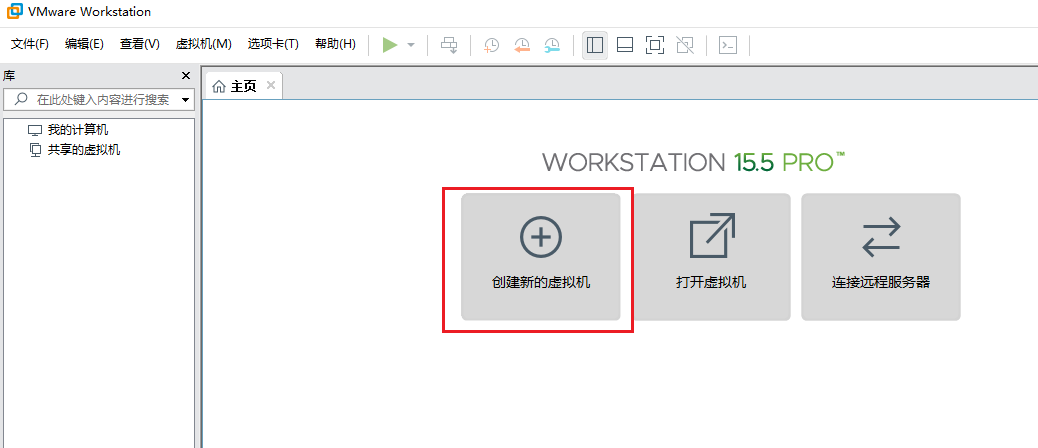Close the 主页 tab
Image resolution: width=1038 pixels, height=448 pixels.
click(271, 85)
